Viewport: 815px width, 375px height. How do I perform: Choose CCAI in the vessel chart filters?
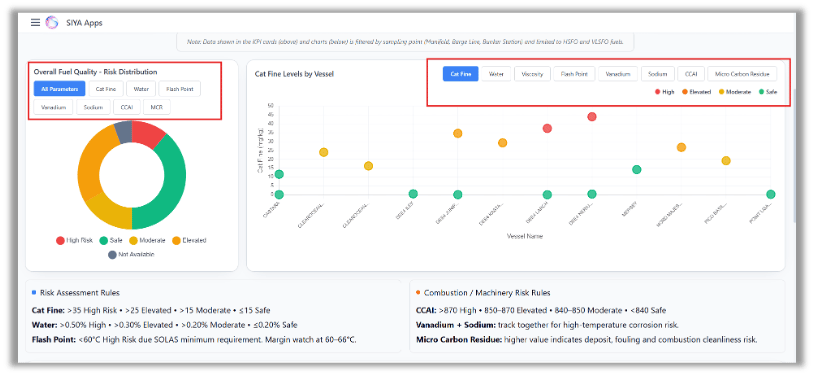(691, 74)
